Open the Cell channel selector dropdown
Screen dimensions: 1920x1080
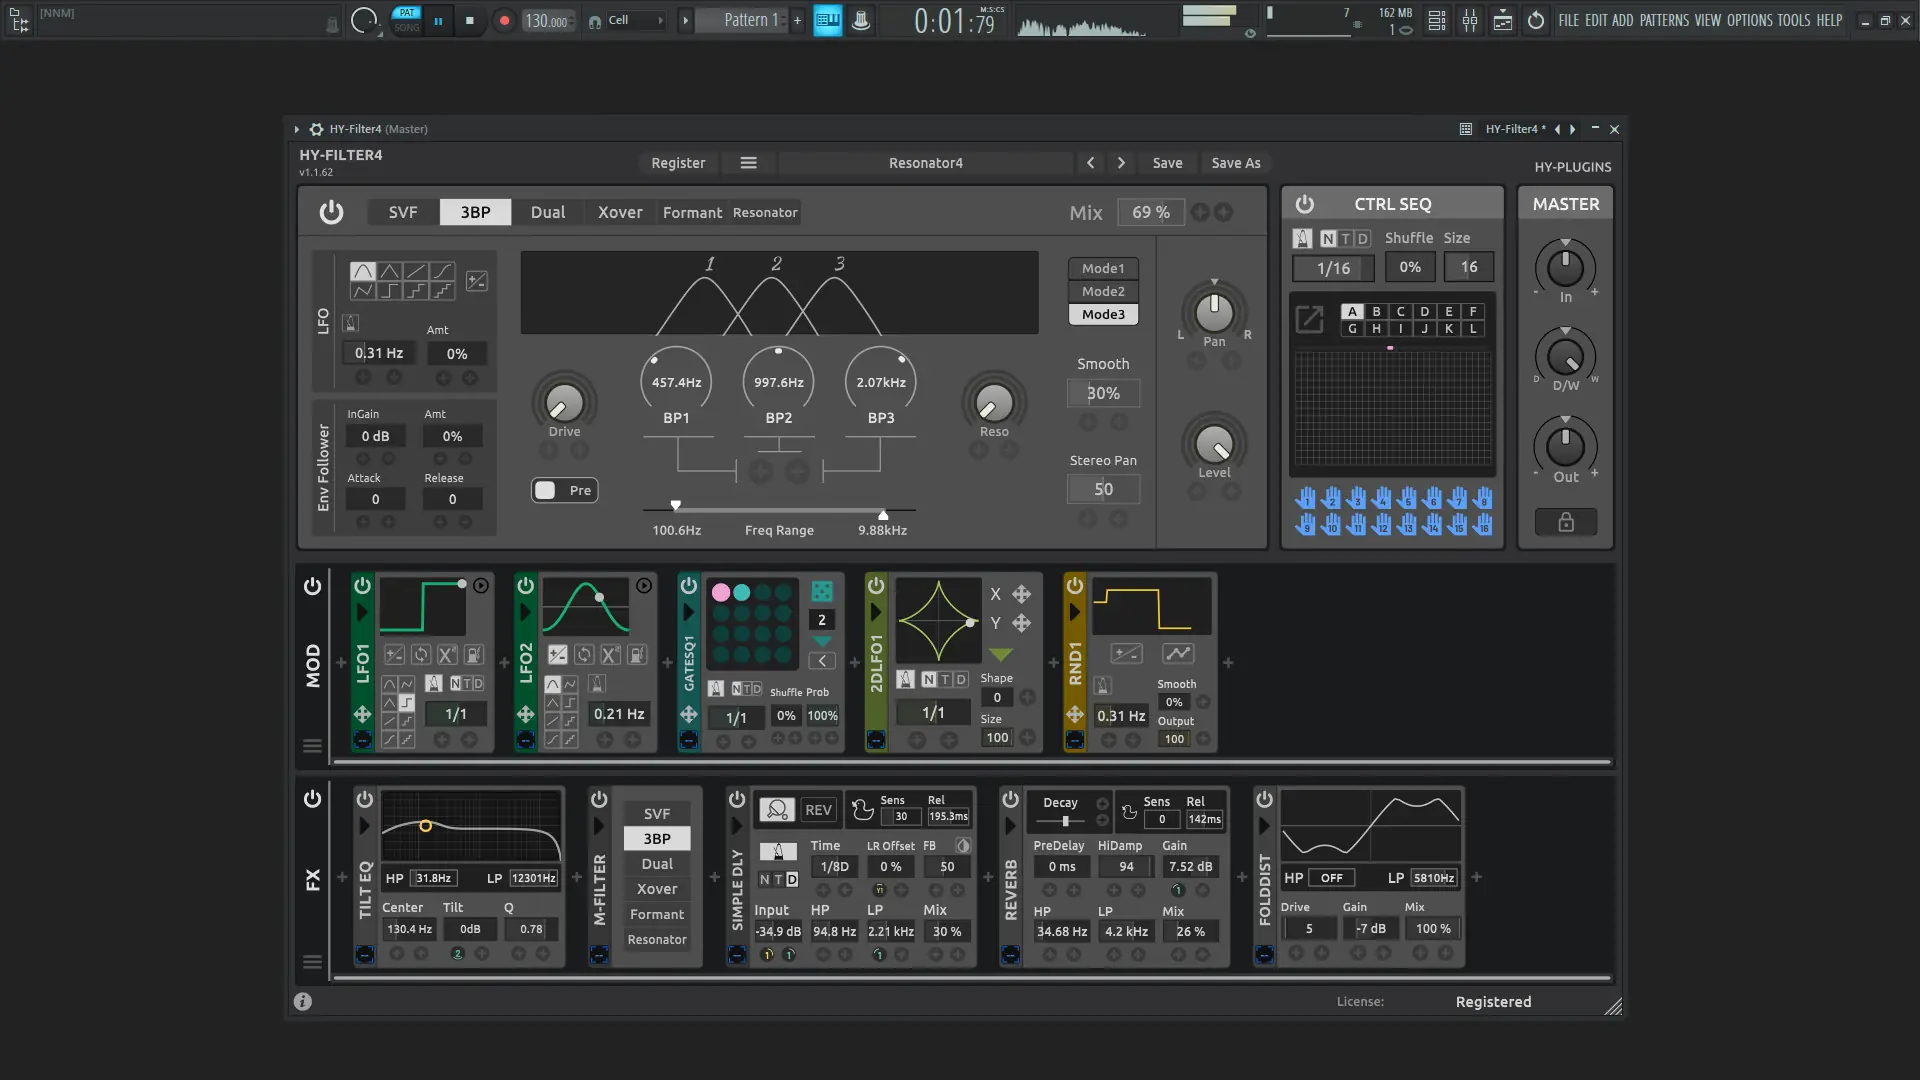pos(659,19)
